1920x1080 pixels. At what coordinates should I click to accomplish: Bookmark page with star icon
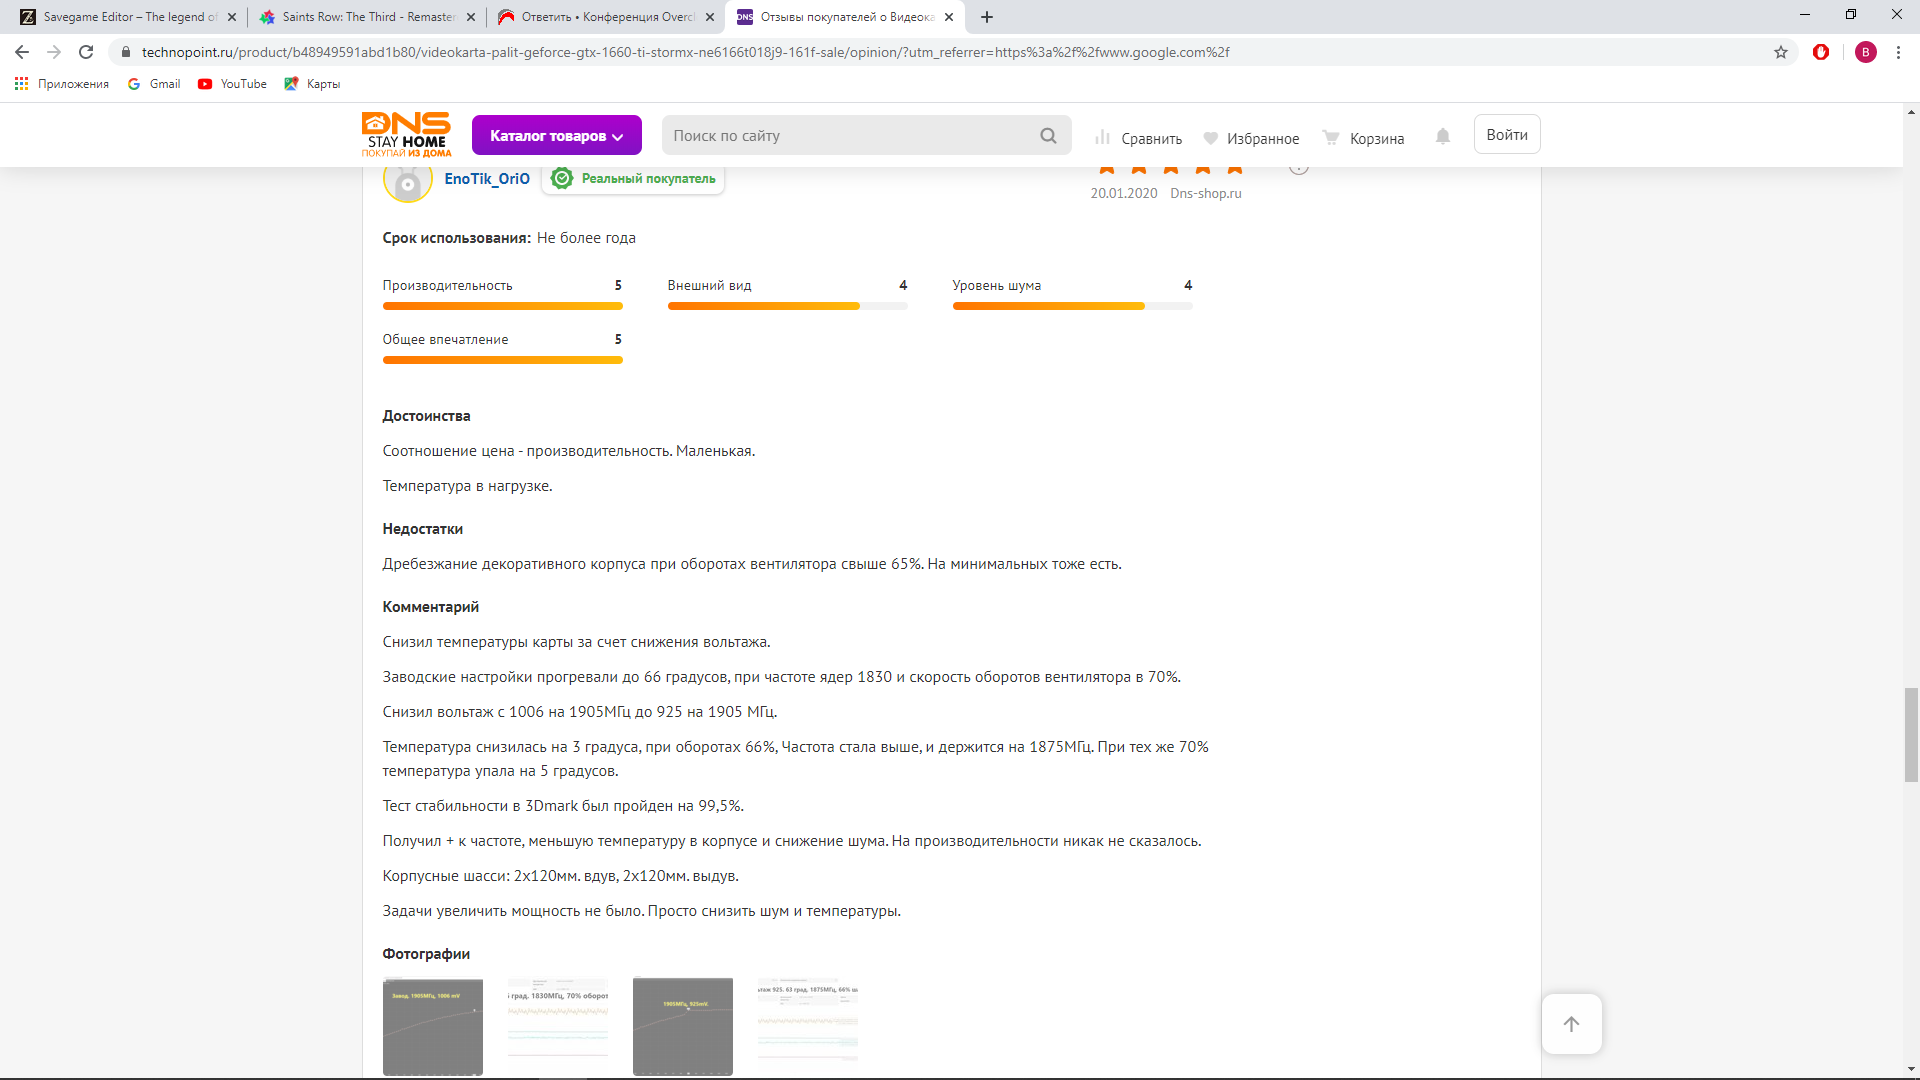click(1781, 52)
